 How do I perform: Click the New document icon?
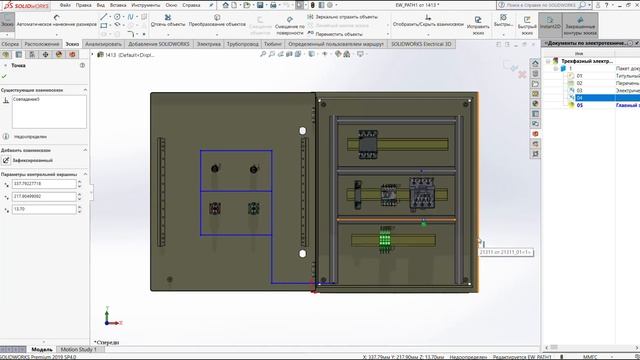[234, 5]
